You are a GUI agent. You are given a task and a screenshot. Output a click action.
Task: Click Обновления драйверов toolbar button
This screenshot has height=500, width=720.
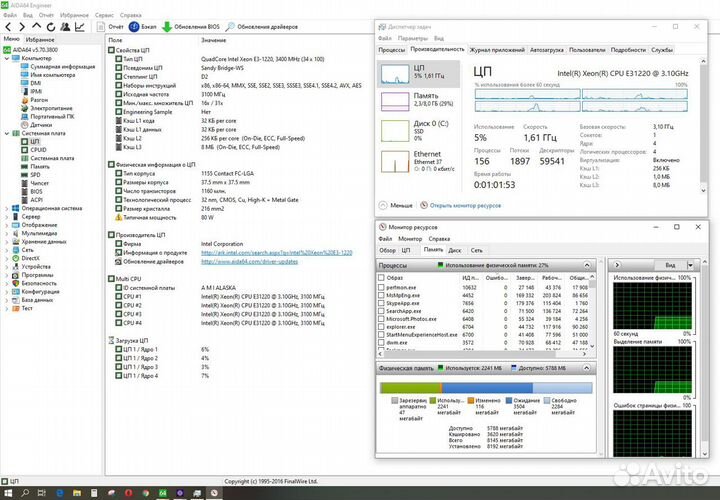262,27
